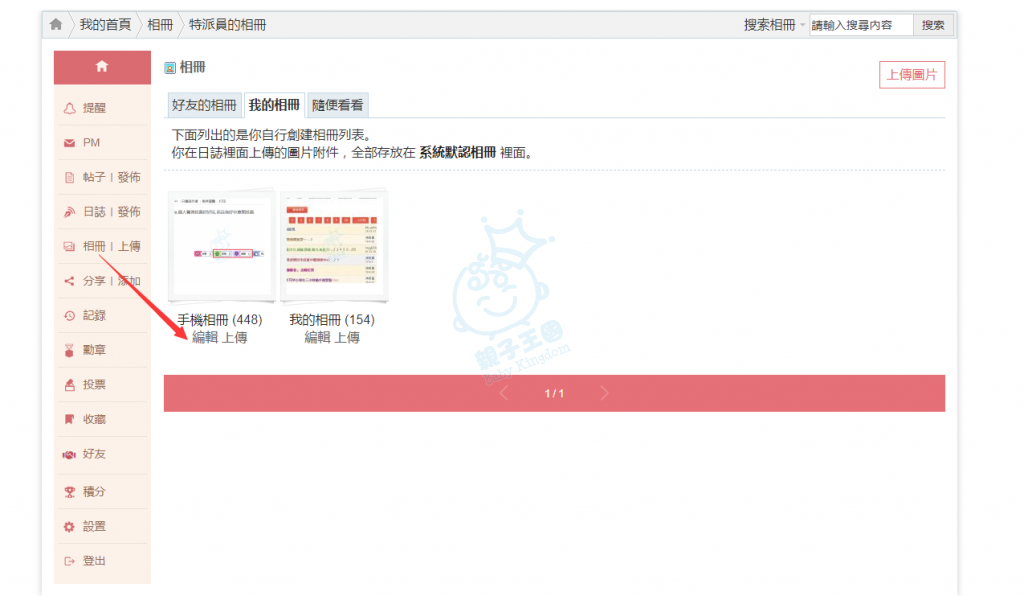The width and height of the screenshot is (1024, 596).
Task: Go to next page arrow in pager
Action: click(604, 393)
